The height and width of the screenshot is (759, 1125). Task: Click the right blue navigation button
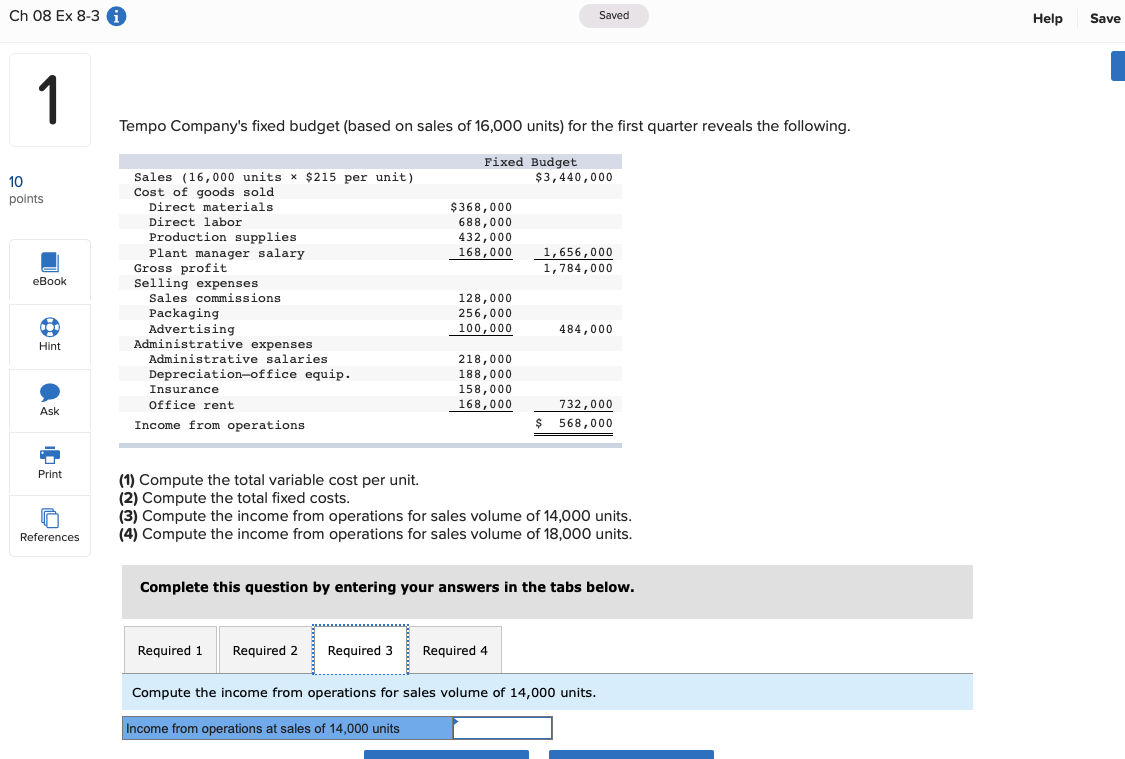point(631,756)
